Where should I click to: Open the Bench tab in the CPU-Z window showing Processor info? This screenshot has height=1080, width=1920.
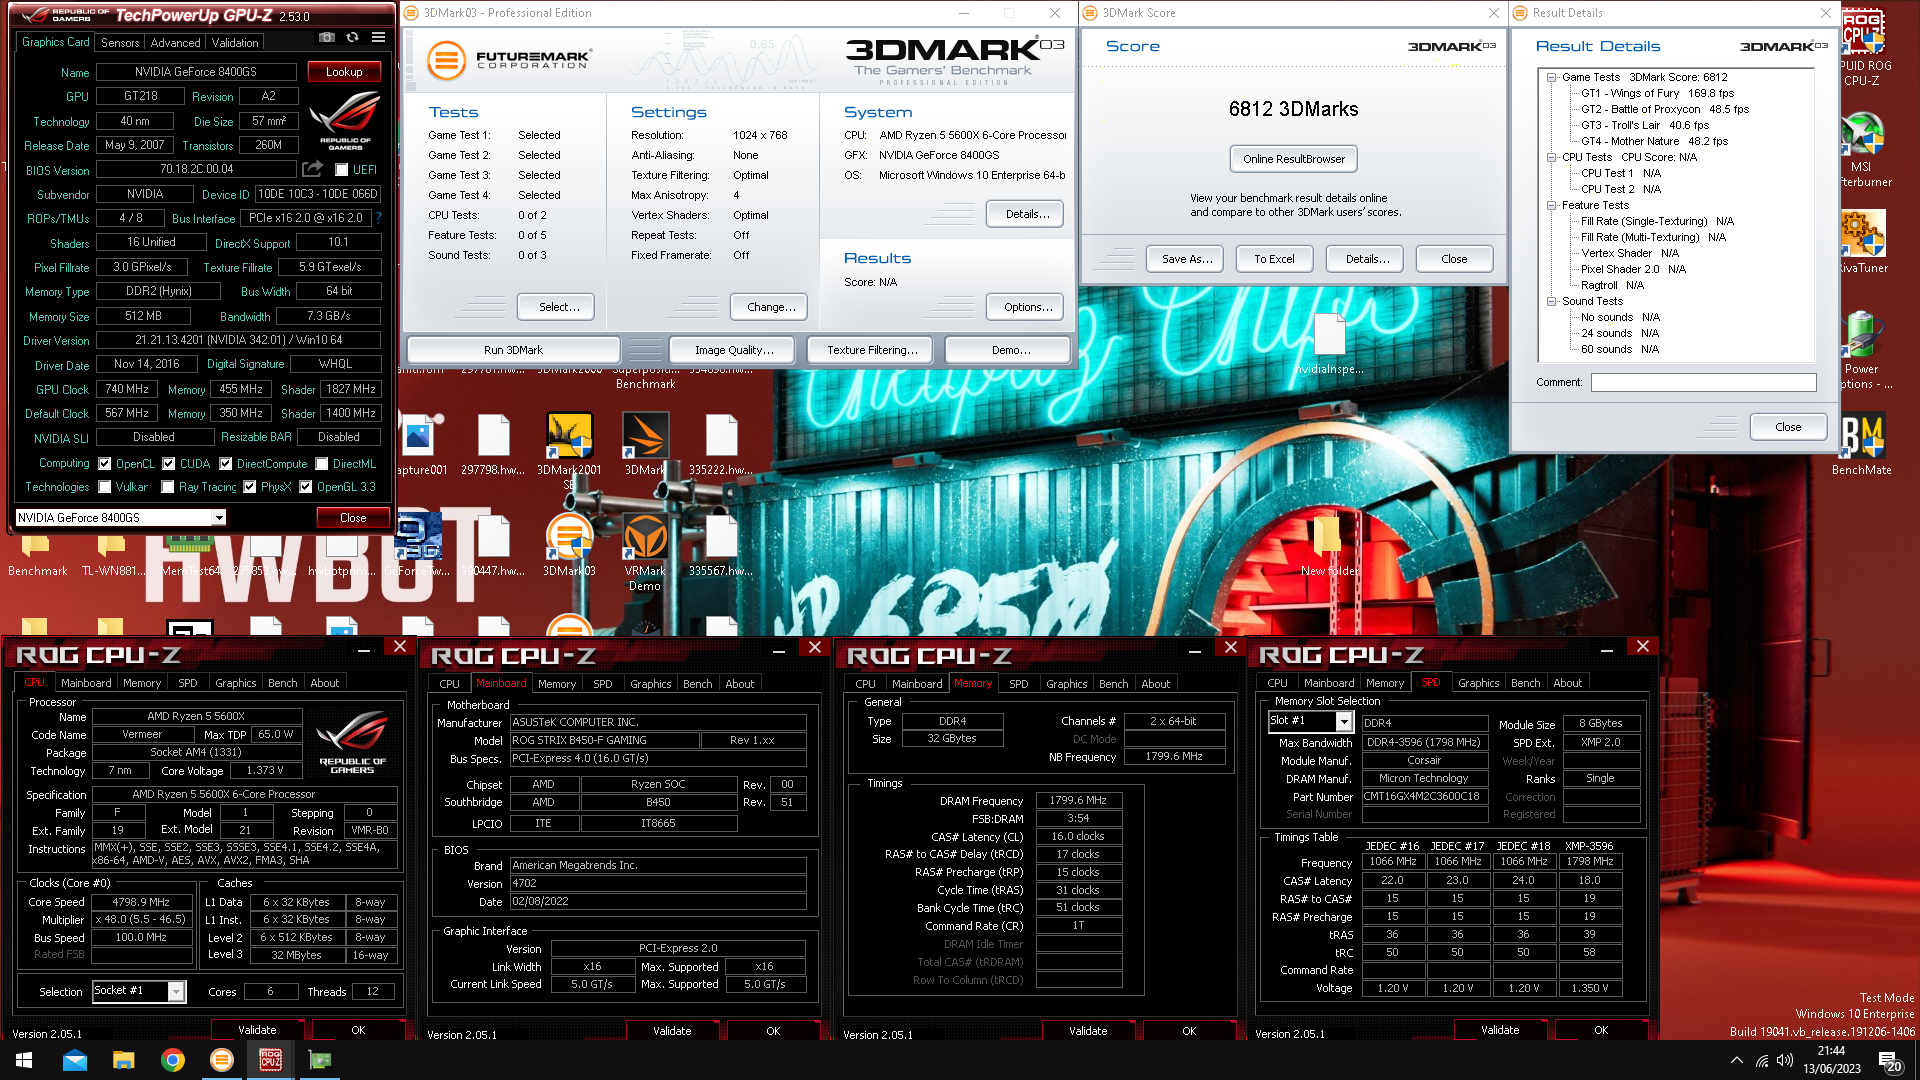point(283,683)
